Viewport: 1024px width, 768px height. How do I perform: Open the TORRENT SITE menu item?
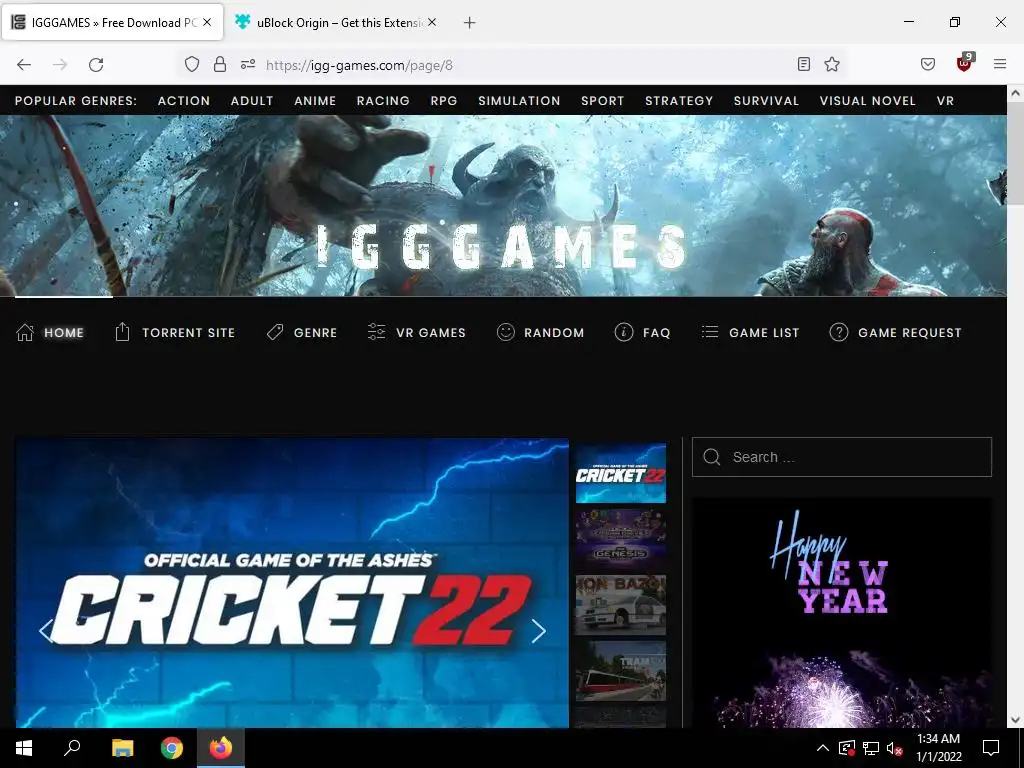(x=175, y=332)
